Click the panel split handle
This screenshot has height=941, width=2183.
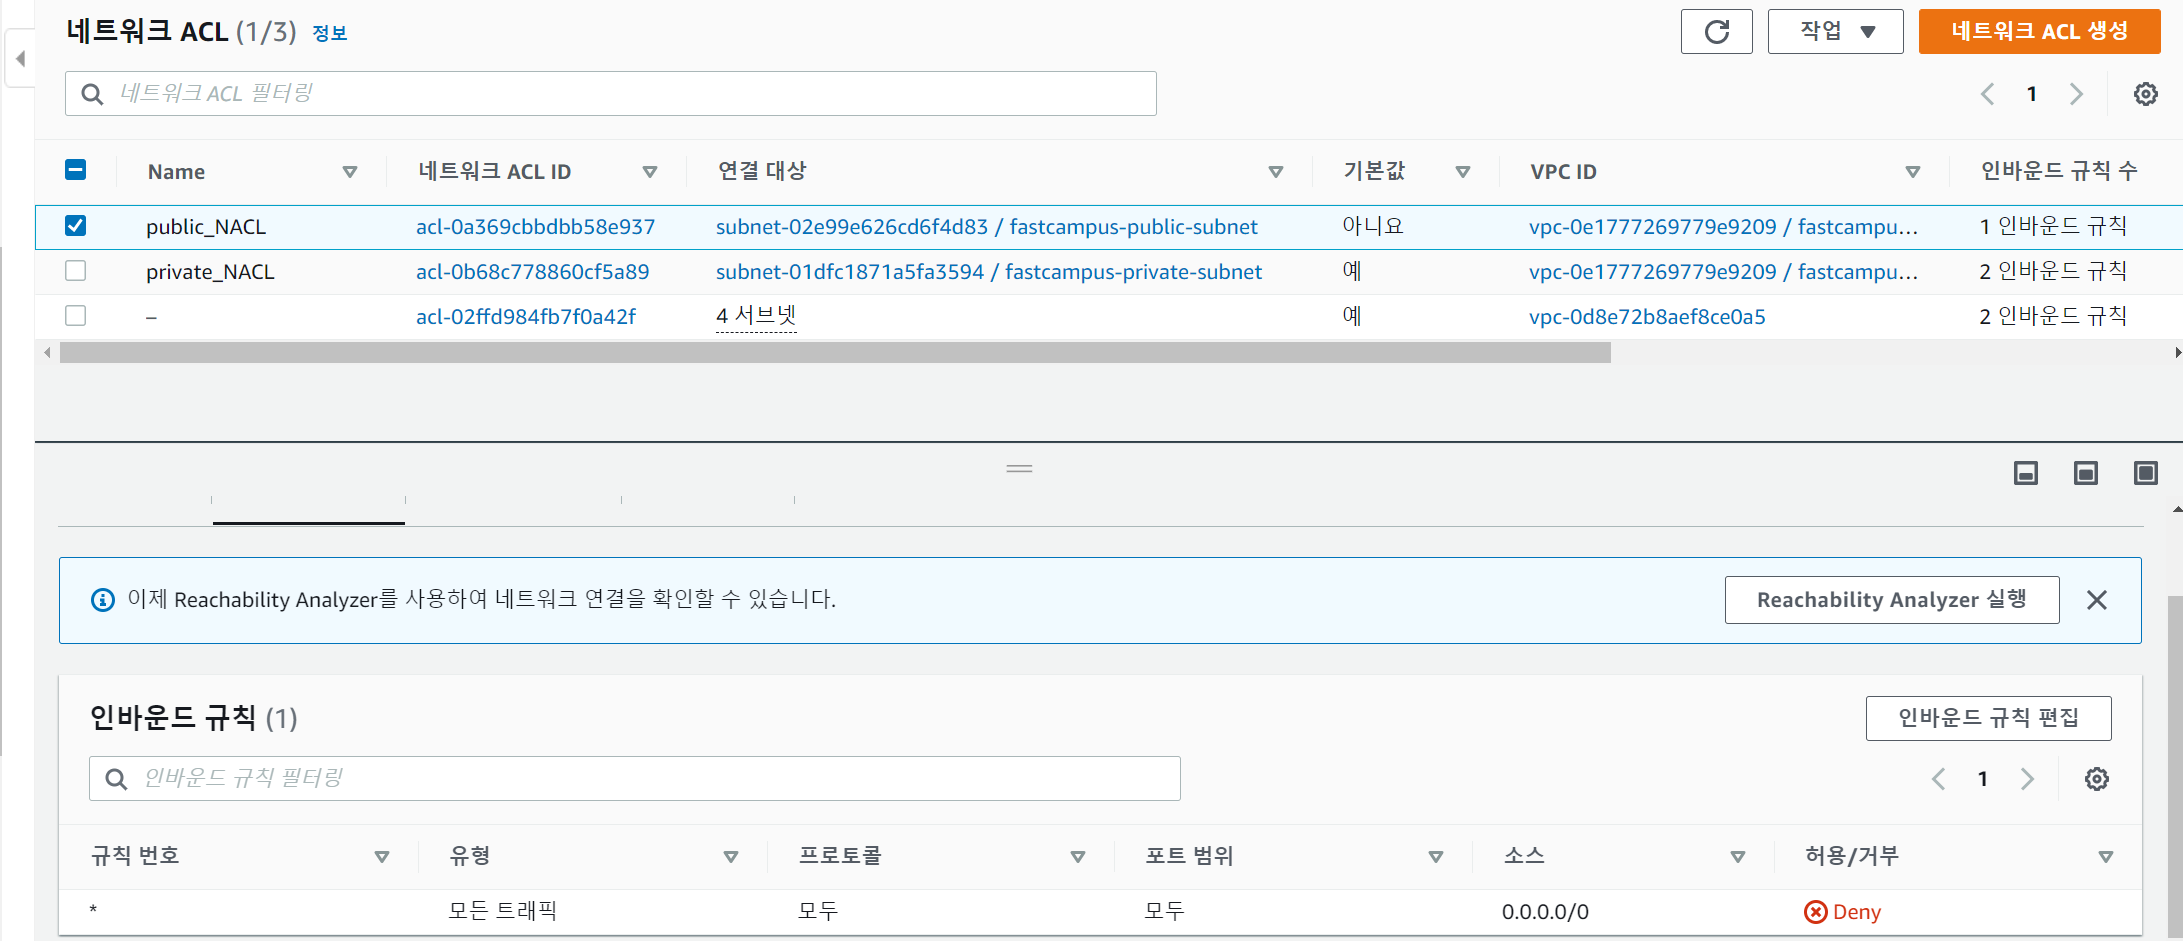click(x=1019, y=468)
